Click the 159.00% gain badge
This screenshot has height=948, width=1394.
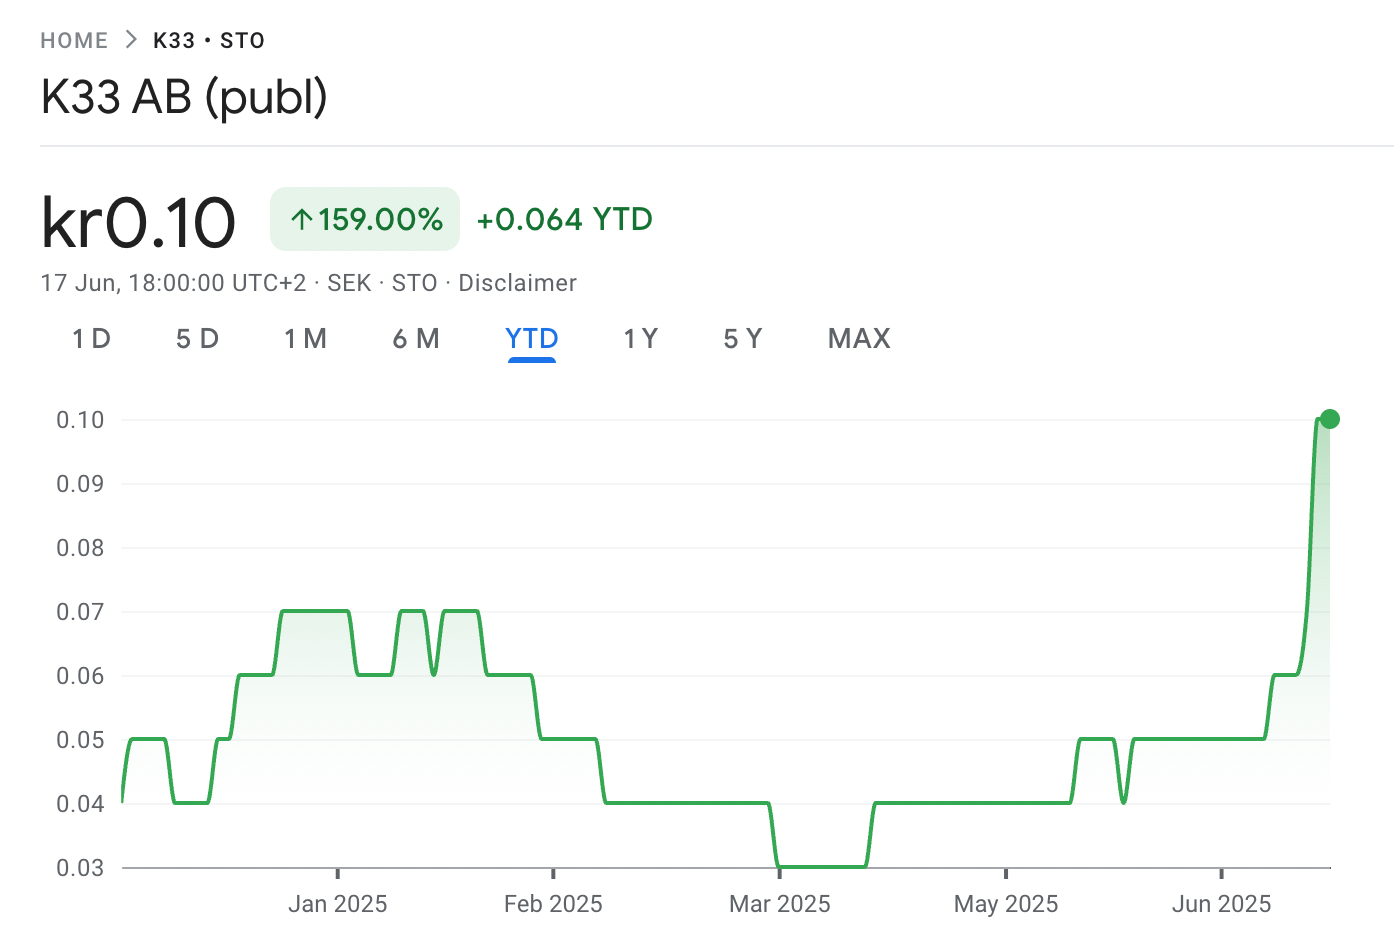(365, 219)
